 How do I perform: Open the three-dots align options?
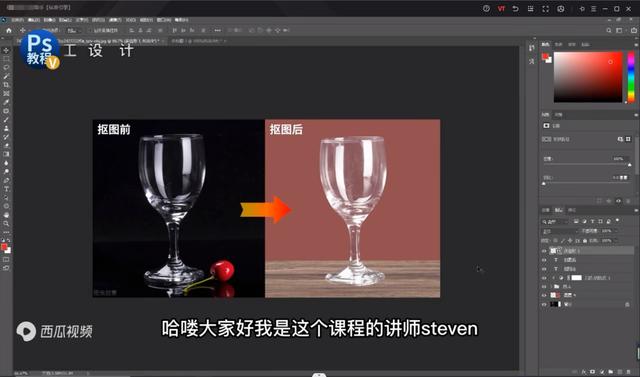(x=218, y=30)
